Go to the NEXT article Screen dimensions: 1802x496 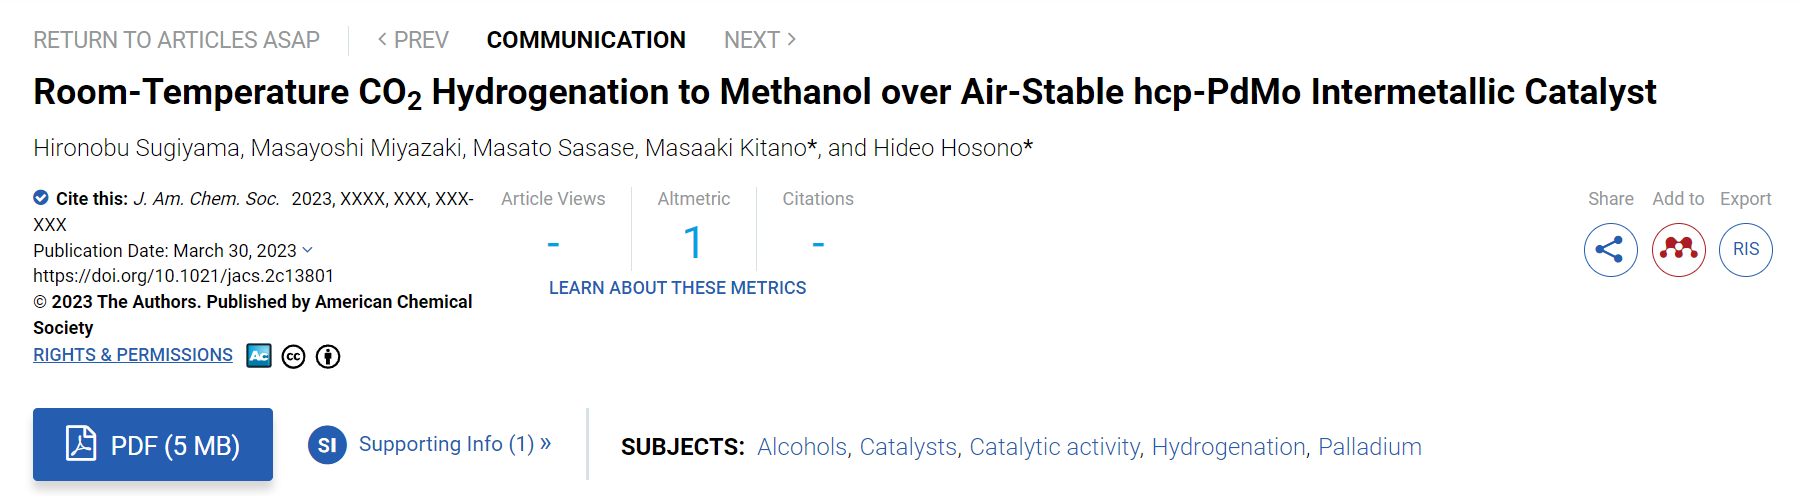[x=760, y=40]
